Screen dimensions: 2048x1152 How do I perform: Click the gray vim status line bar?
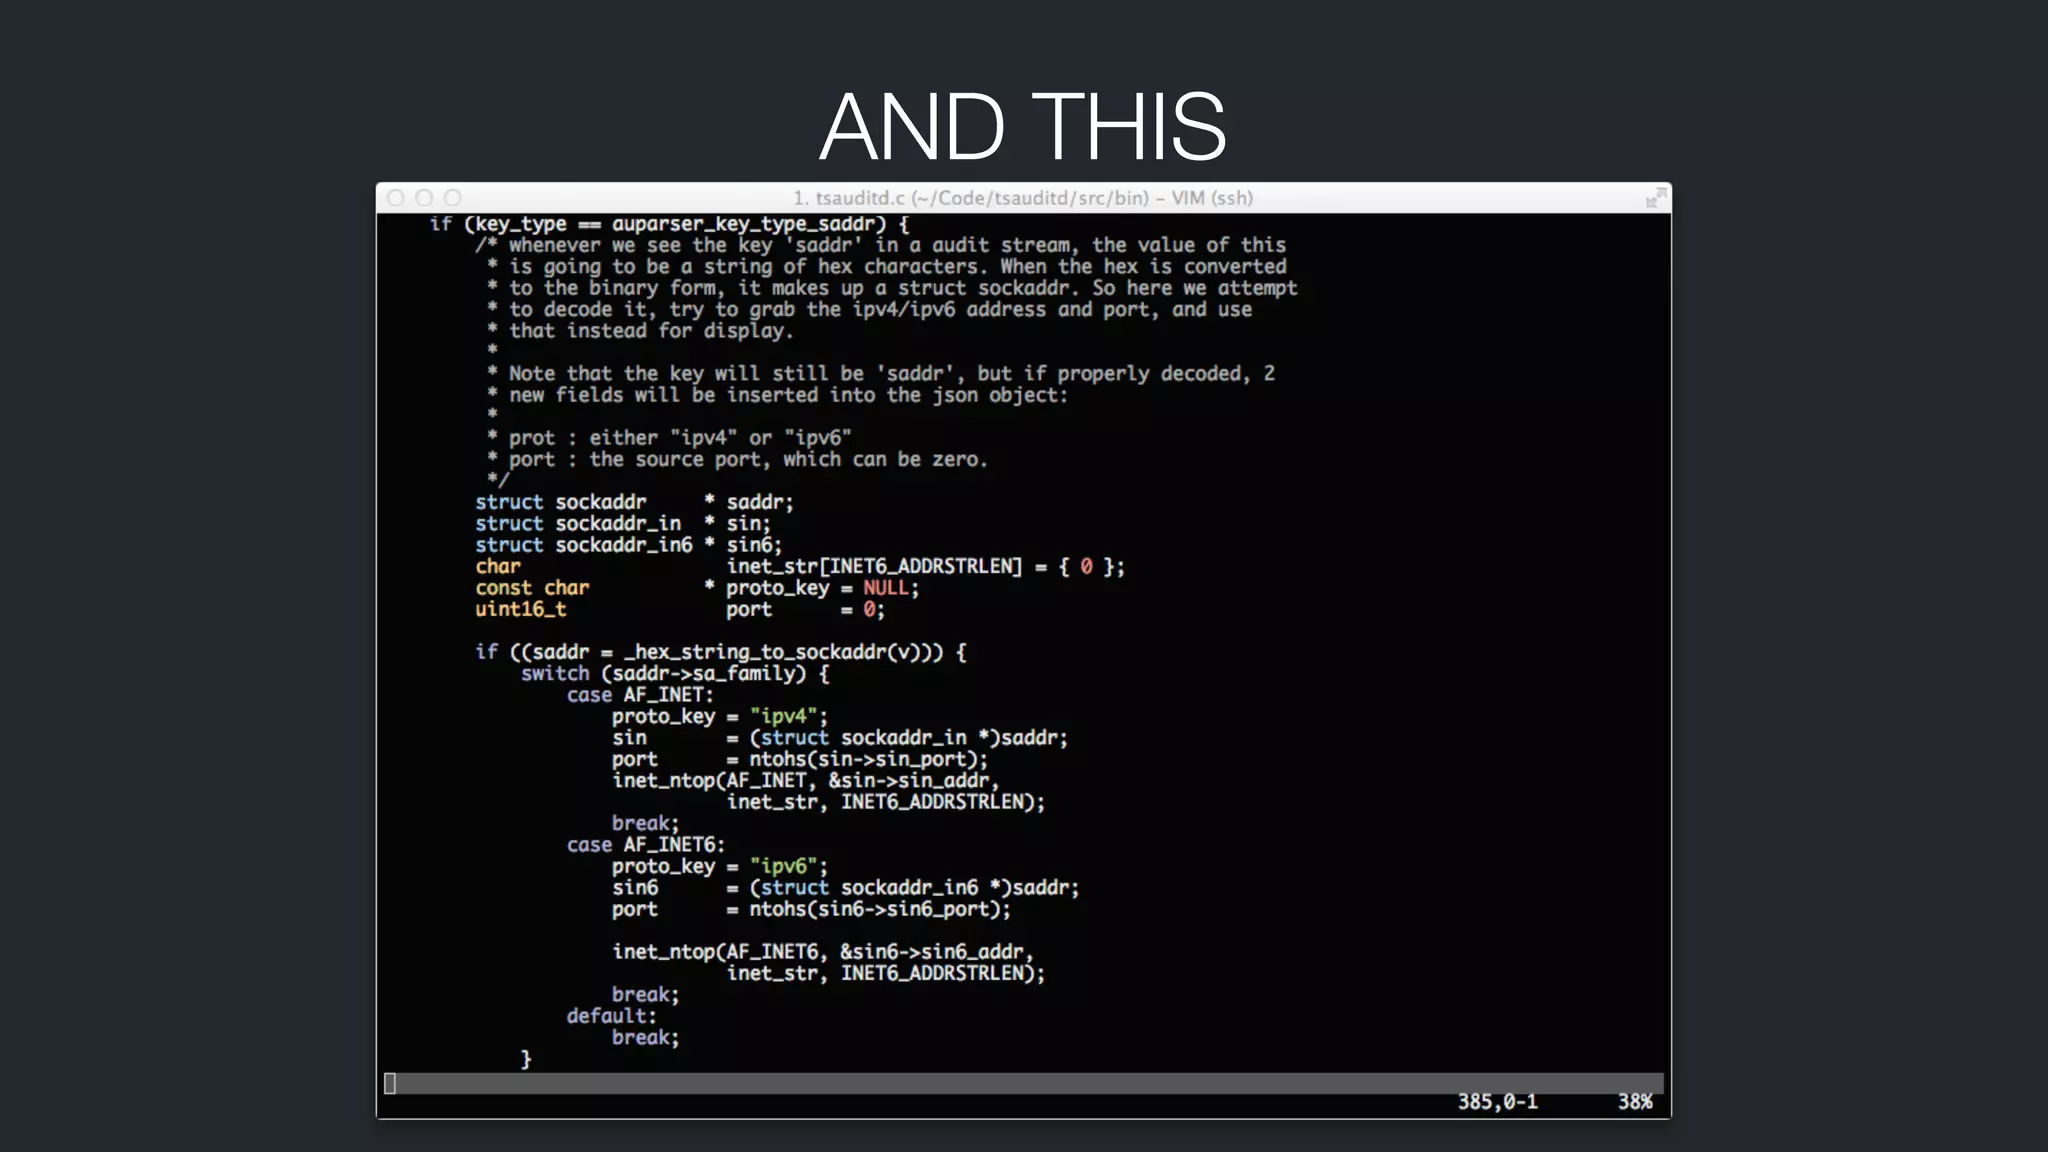click(1024, 1083)
